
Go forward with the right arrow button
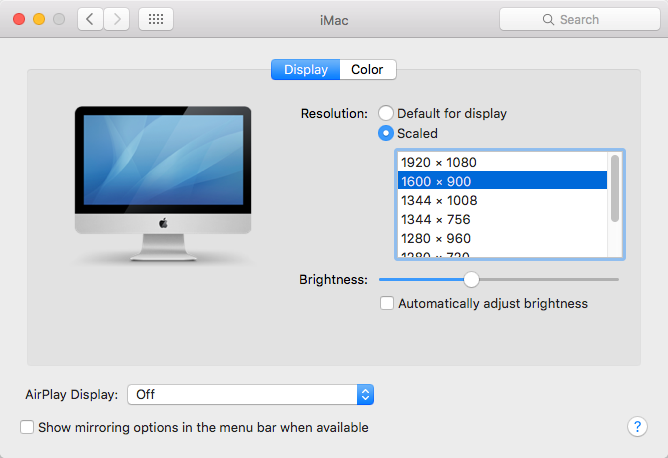click(x=117, y=19)
